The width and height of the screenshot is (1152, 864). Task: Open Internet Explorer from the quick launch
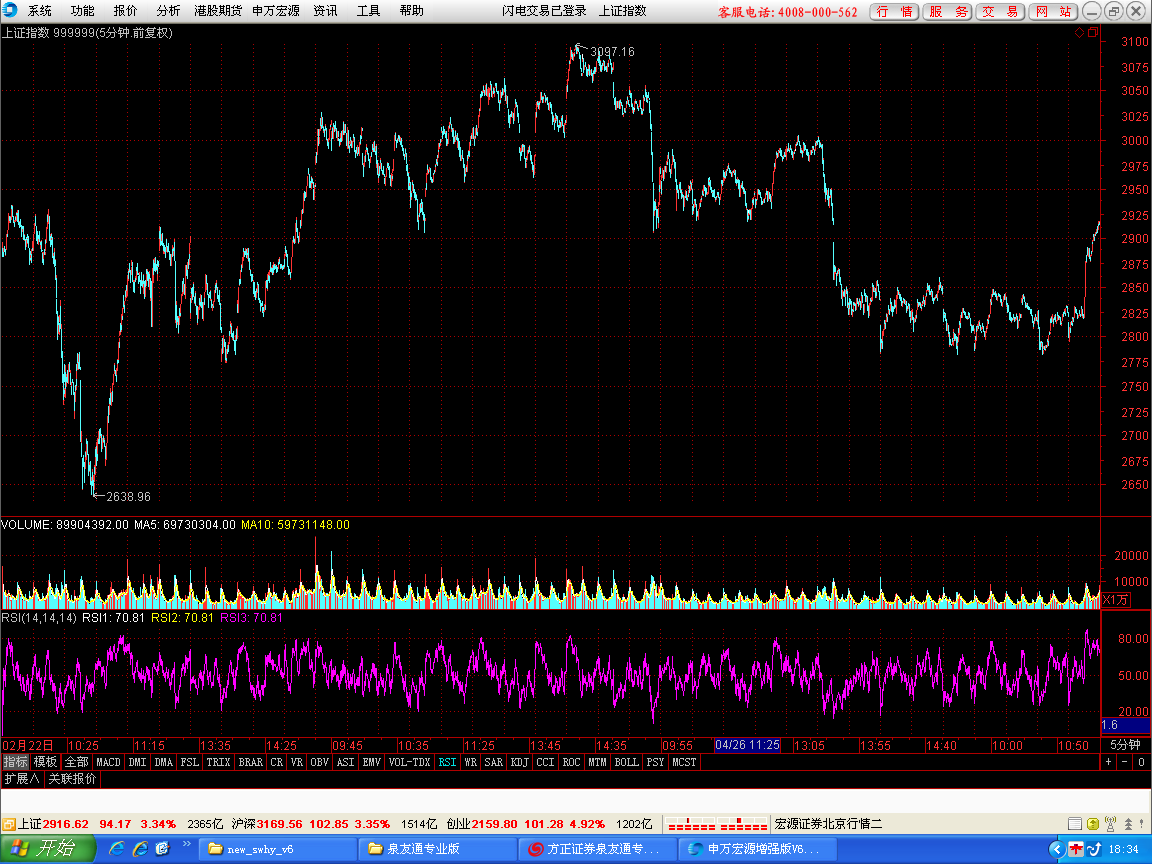pos(117,849)
